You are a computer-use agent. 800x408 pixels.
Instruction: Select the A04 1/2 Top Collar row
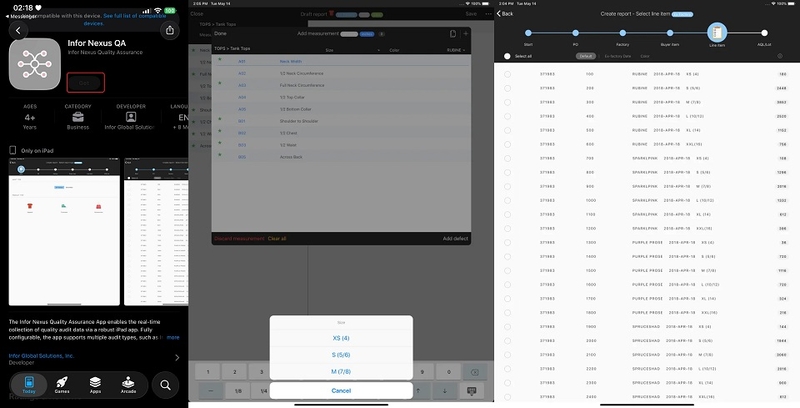(x=341, y=97)
